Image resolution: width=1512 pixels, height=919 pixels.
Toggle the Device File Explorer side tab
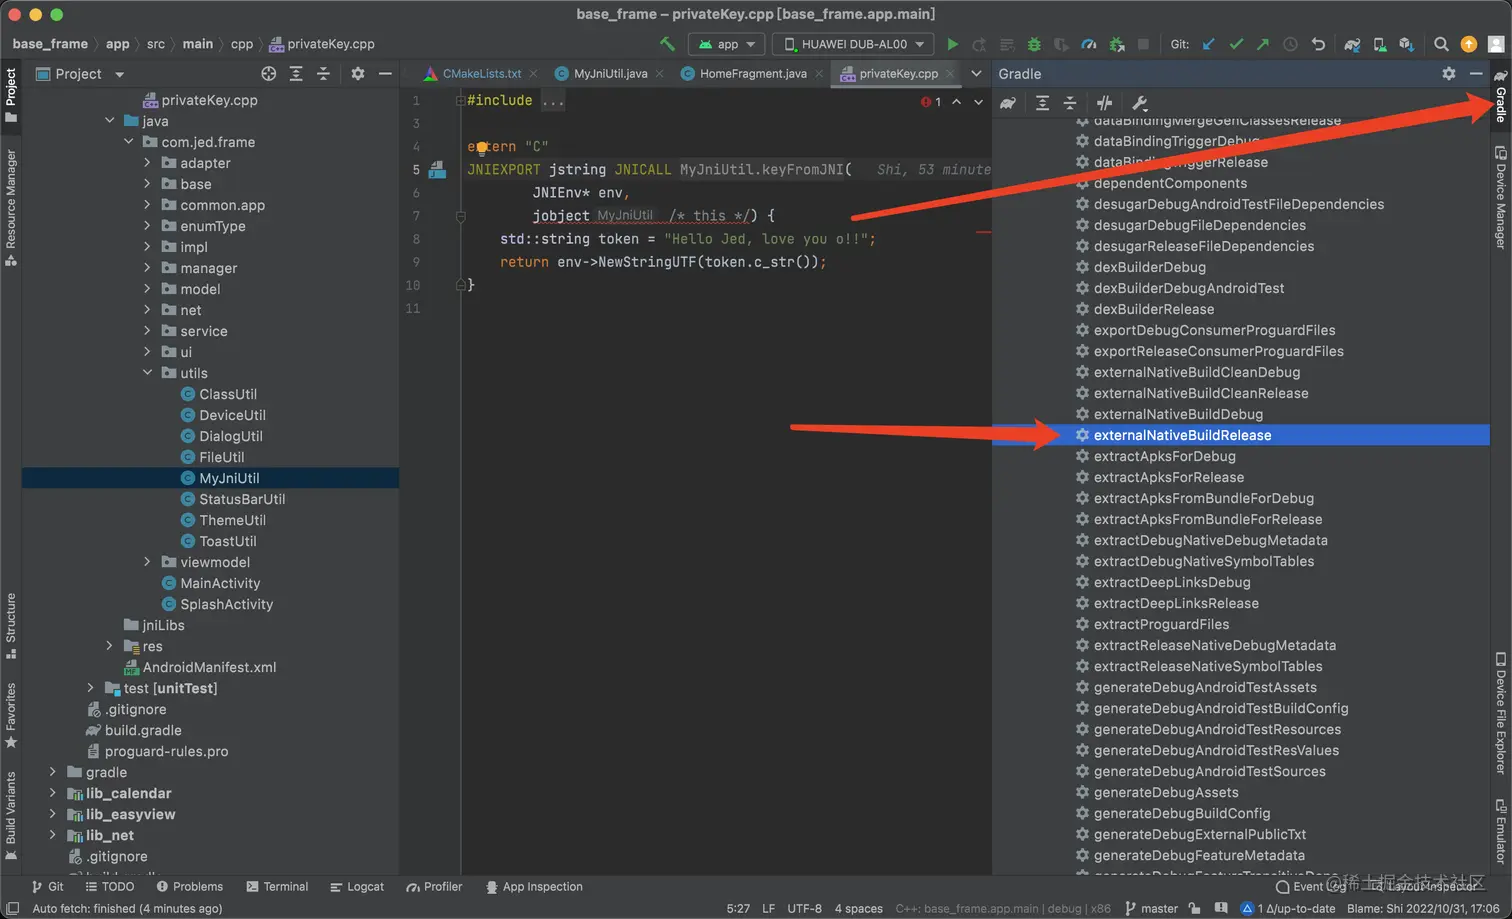click(x=1500, y=713)
